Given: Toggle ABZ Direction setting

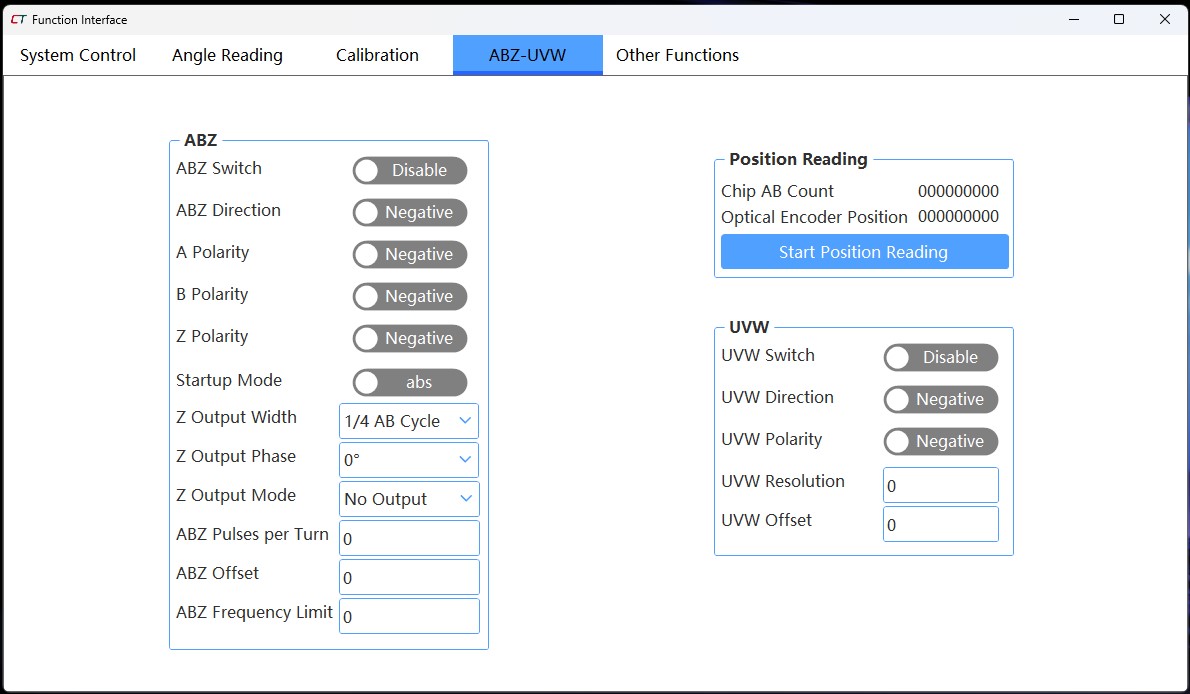Looking at the screenshot, I should click(409, 212).
